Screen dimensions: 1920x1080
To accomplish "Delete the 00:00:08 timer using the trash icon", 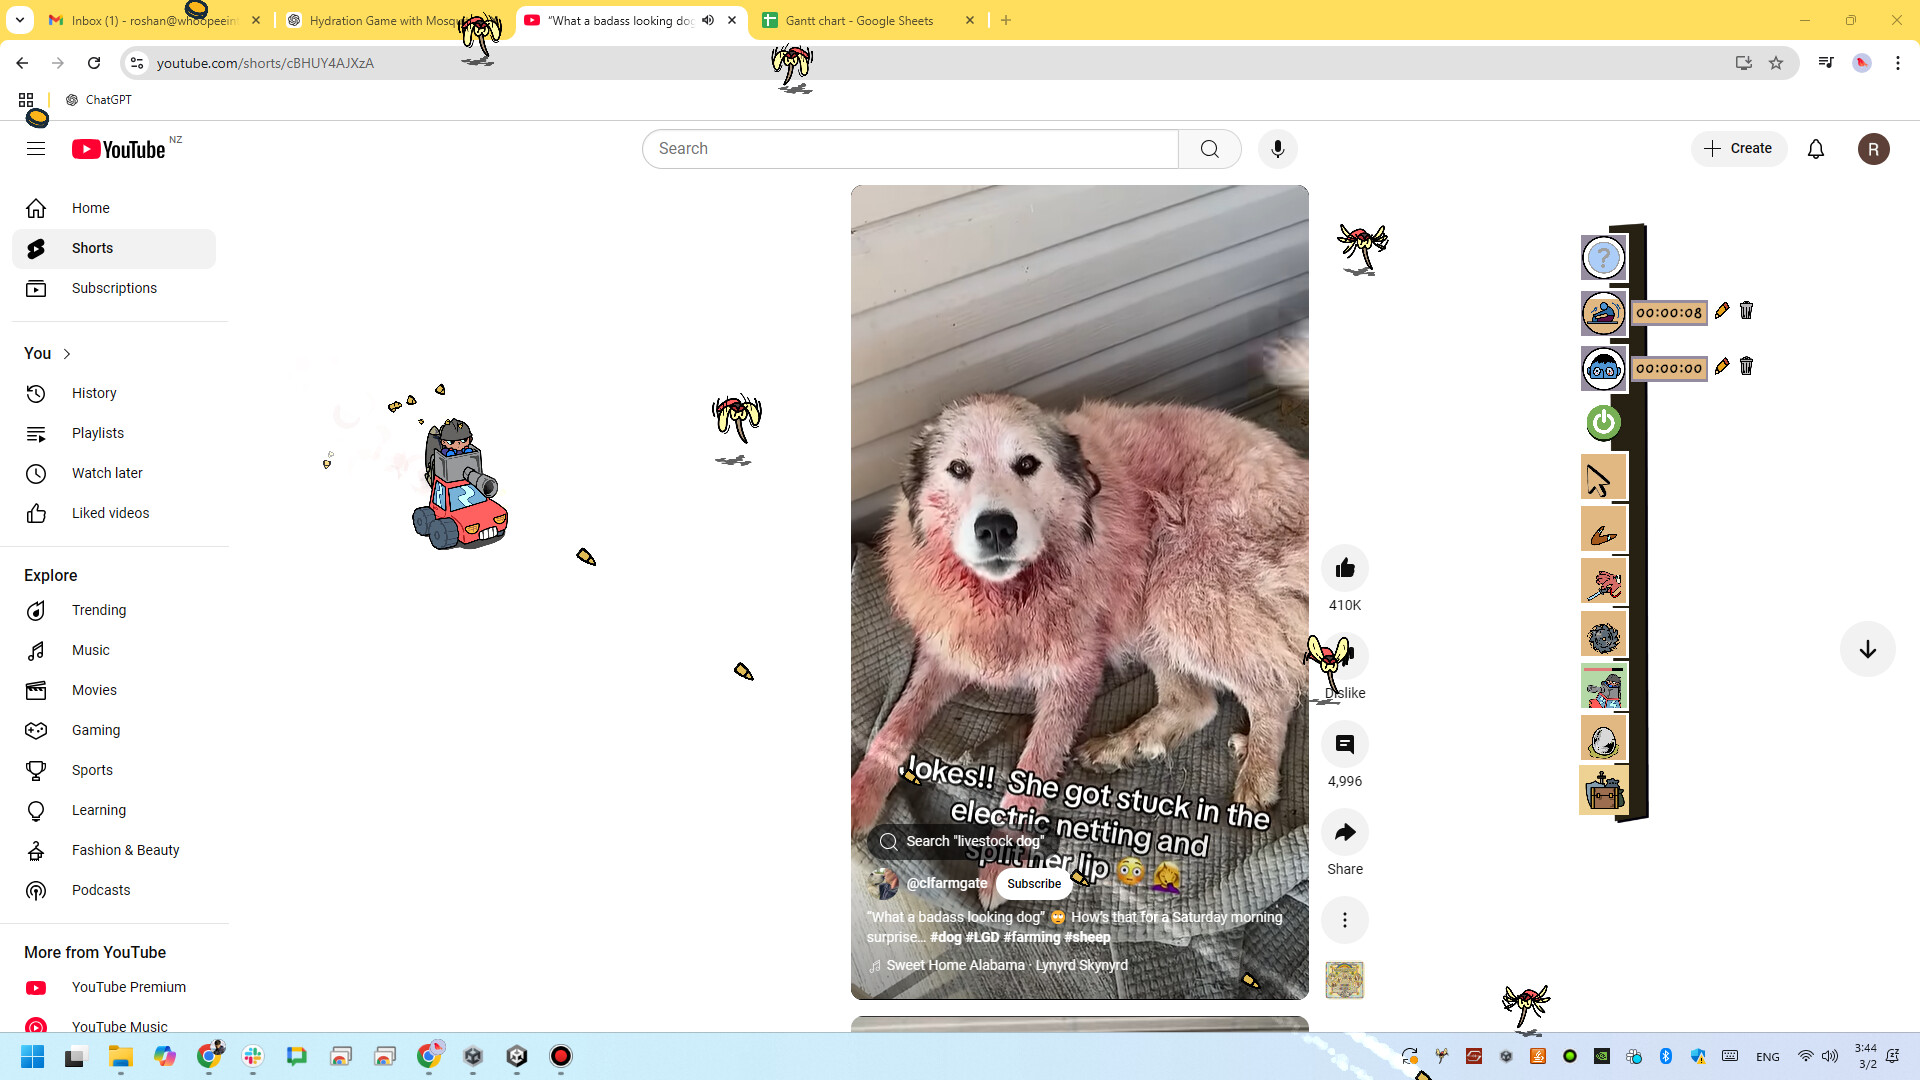I will coord(1746,311).
